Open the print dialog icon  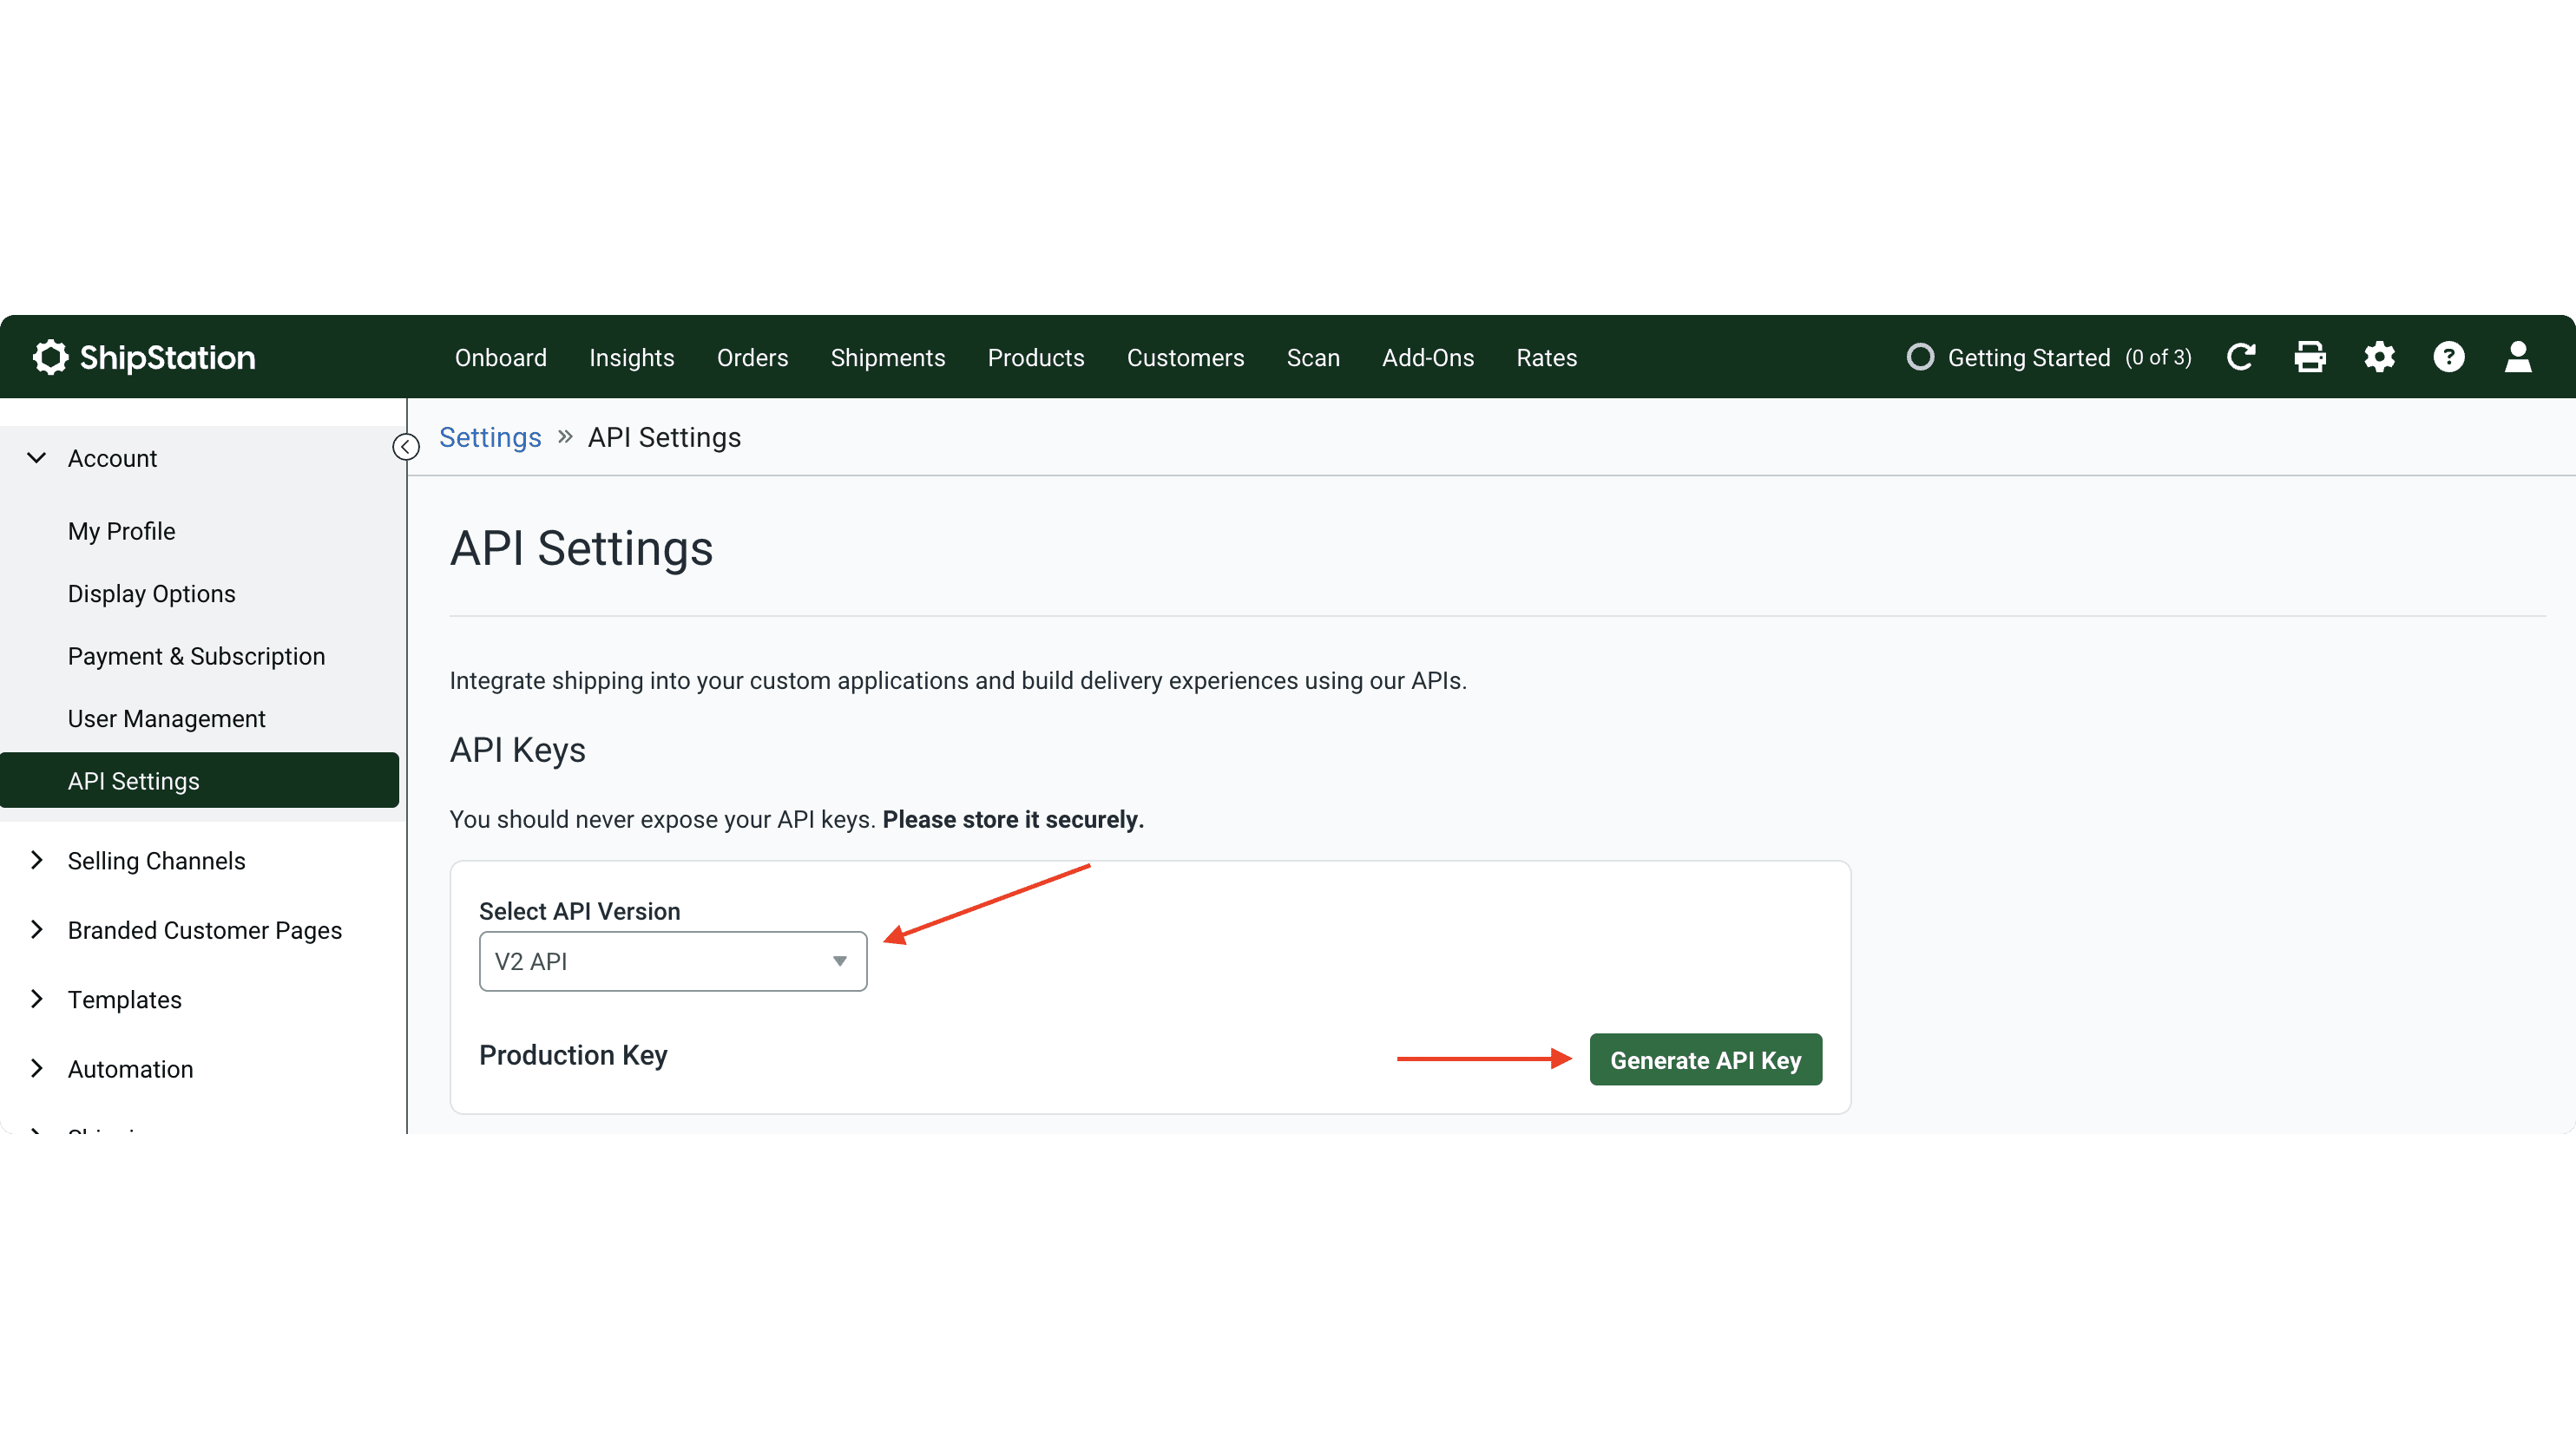point(2310,357)
